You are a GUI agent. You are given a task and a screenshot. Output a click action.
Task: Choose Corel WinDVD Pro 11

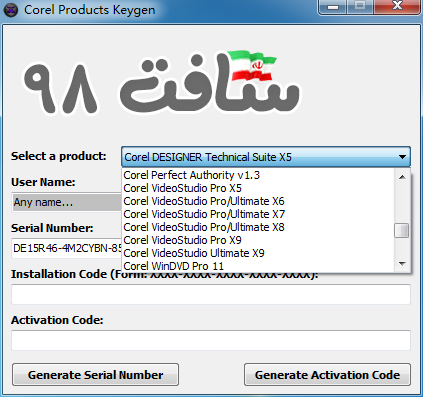[259, 266]
